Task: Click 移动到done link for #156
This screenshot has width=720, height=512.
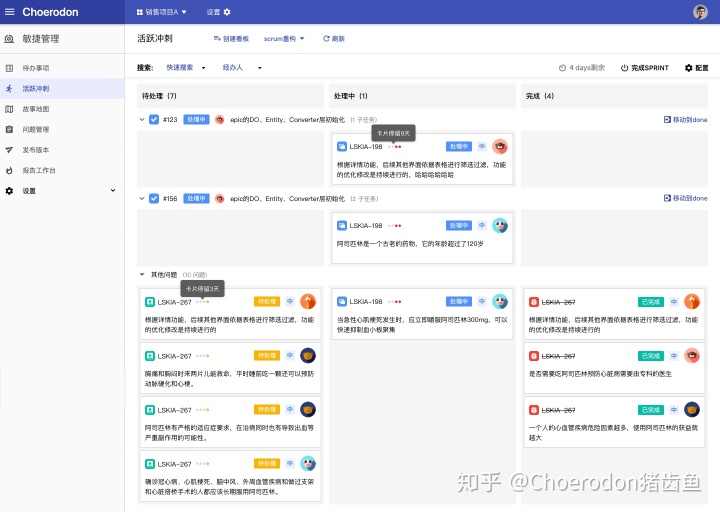Action: tap(686, 198)
